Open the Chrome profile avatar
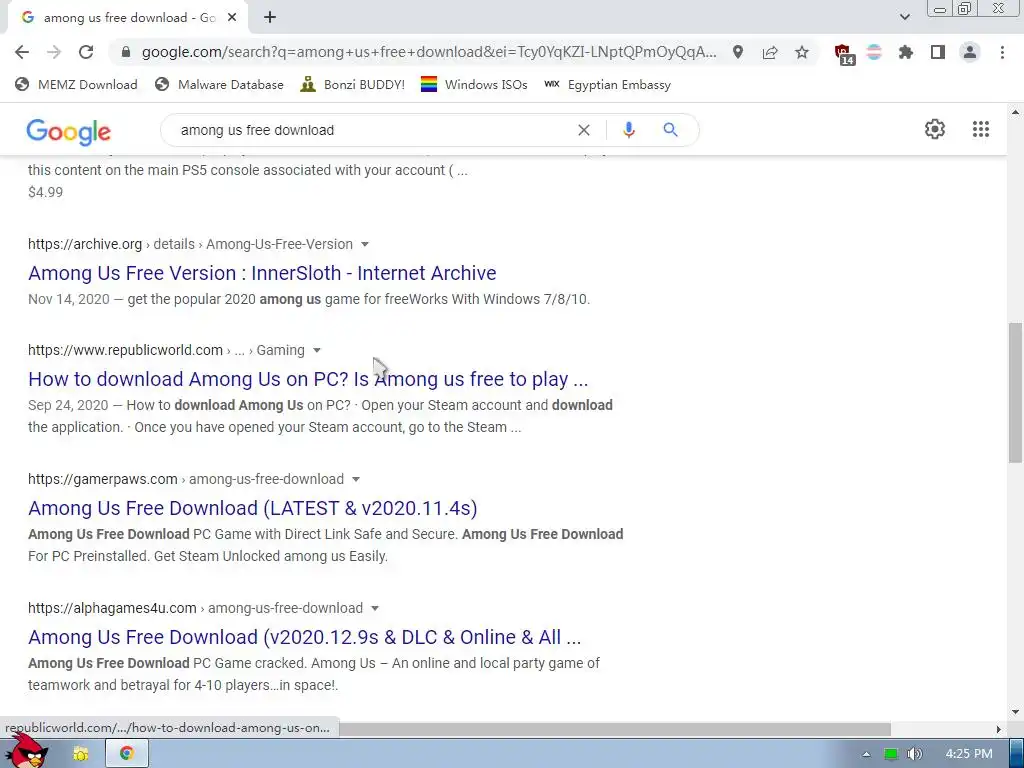This screenshot has width=1024, height=768. [970, 52]
